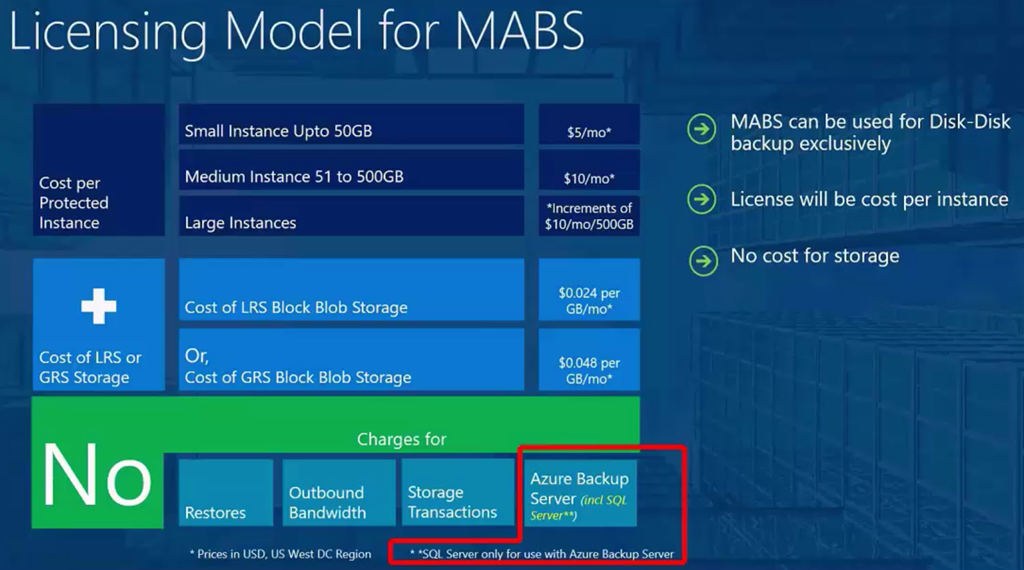The image size is (1024, 570).
Task: Click the $10/mo* price cell
Action: [589, 170]
